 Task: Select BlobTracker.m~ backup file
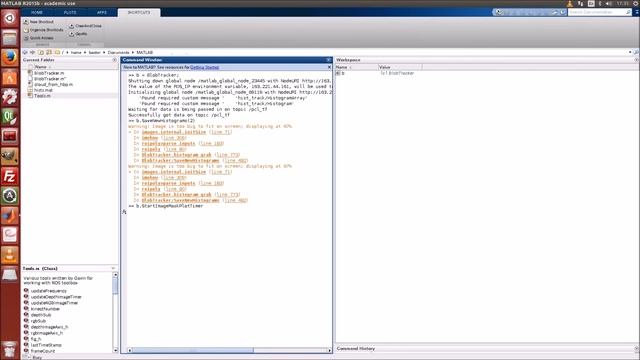[x=50, y=79]
